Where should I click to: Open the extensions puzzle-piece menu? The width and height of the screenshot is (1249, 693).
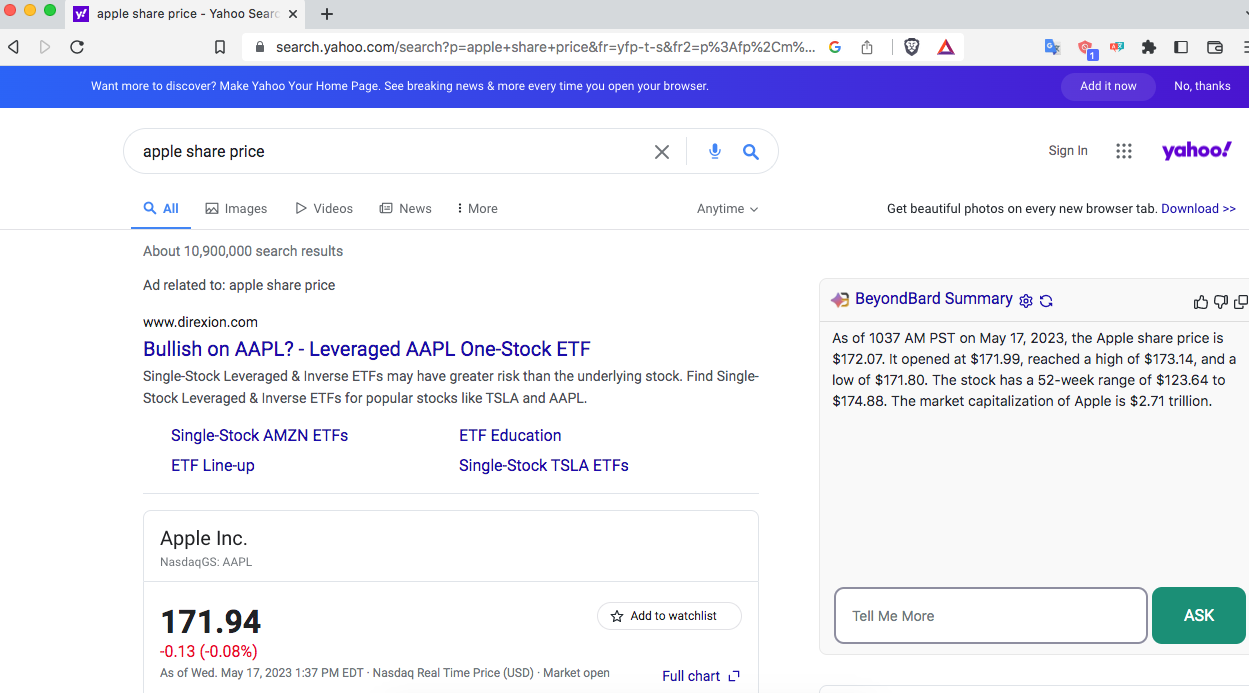tap(1149, 47)
